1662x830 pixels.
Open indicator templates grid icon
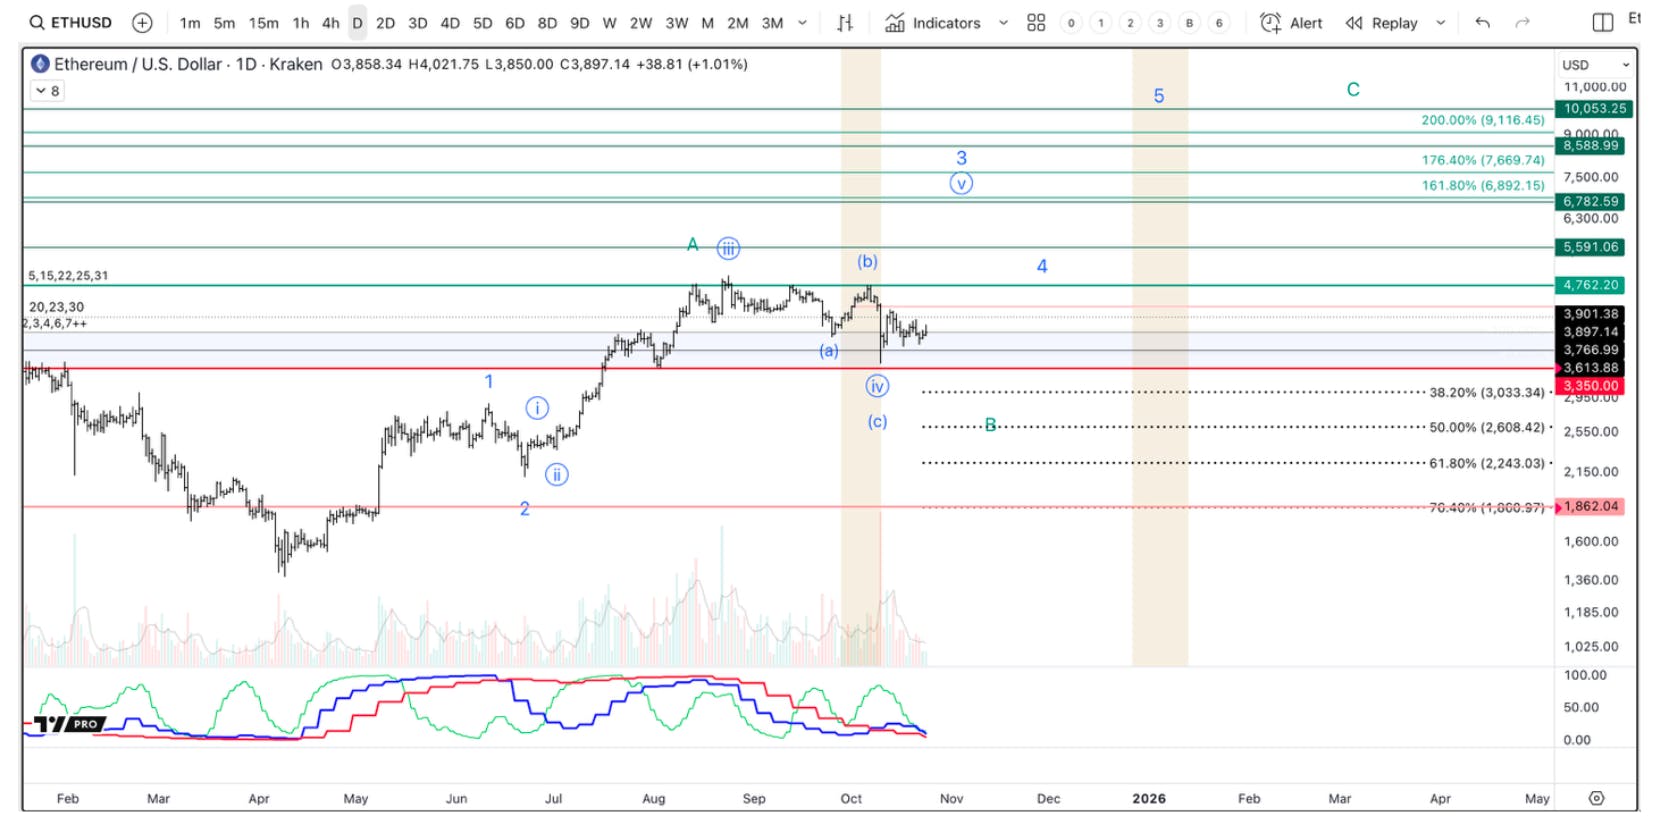point(1036,22)
